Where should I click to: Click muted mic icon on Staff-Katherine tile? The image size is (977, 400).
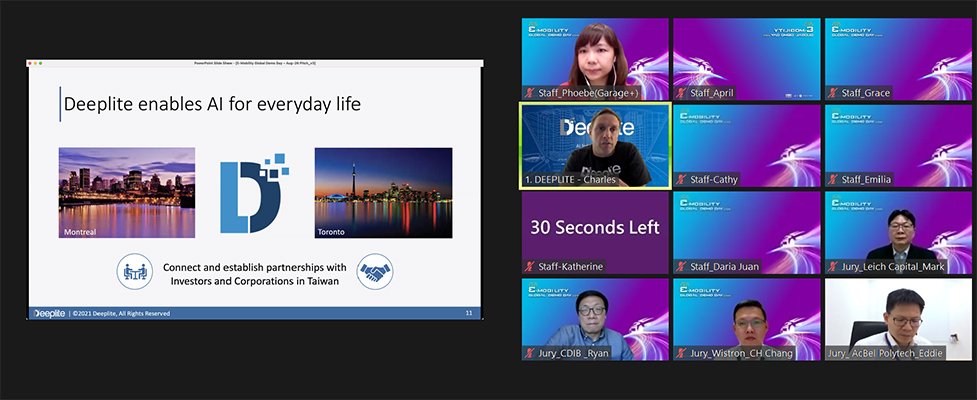point(530,267)
